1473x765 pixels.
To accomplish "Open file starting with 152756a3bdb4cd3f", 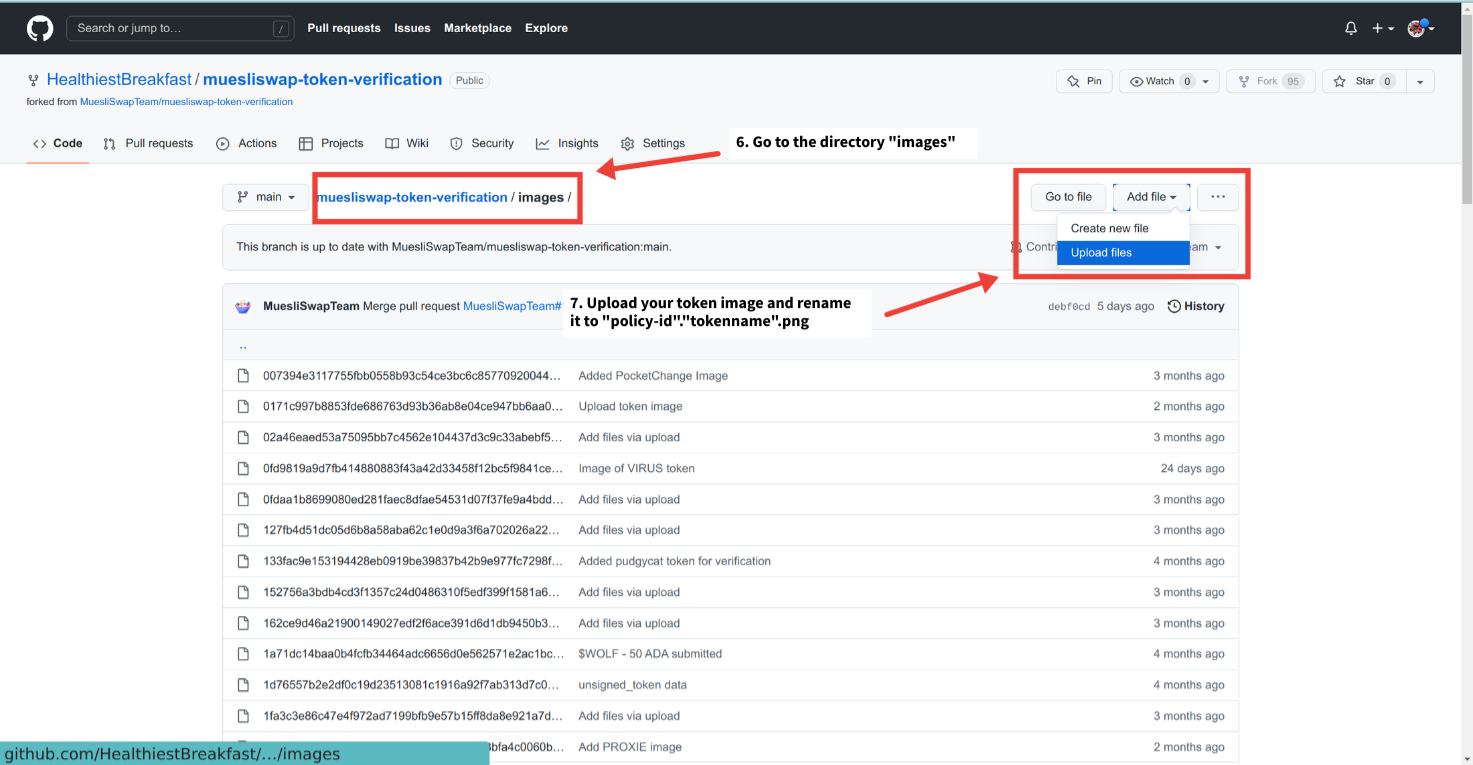I will tap(413, 593).
